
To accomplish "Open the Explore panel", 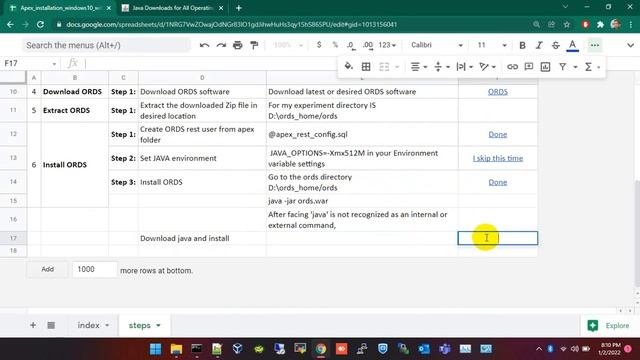I will (x=610, y=325).
